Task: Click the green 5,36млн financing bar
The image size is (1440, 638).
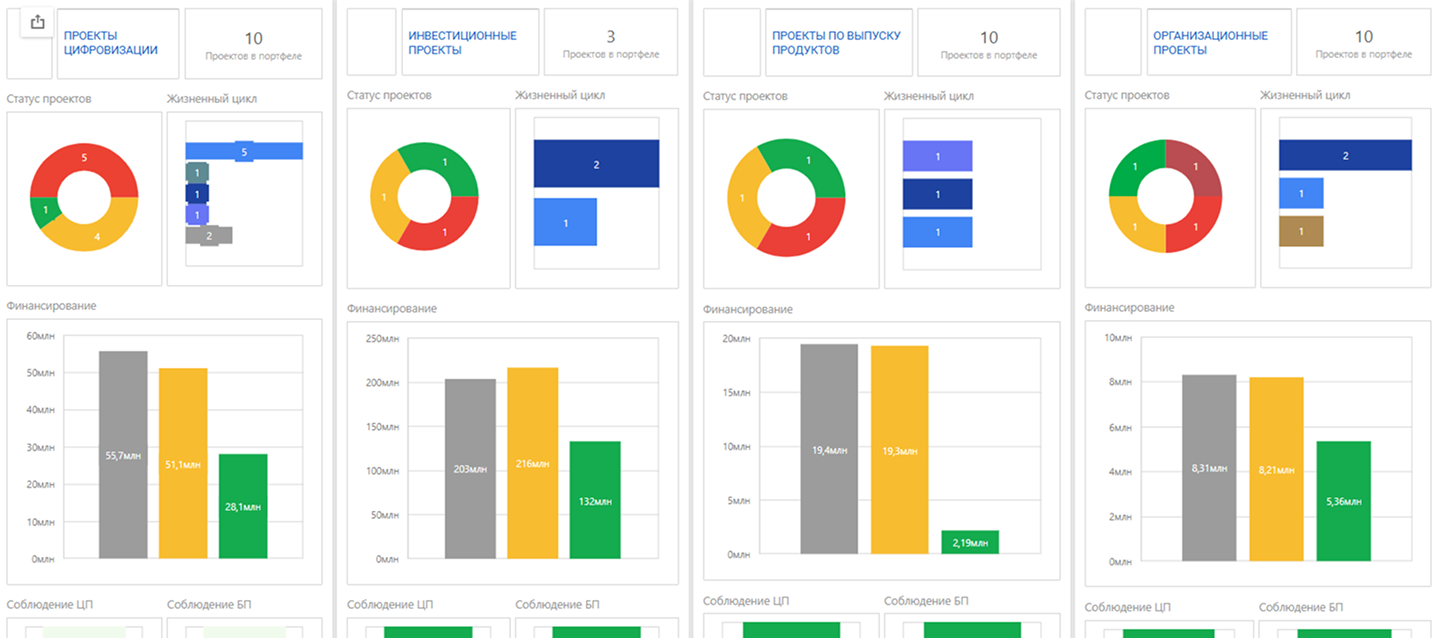Action: [x=1343, y=500]
